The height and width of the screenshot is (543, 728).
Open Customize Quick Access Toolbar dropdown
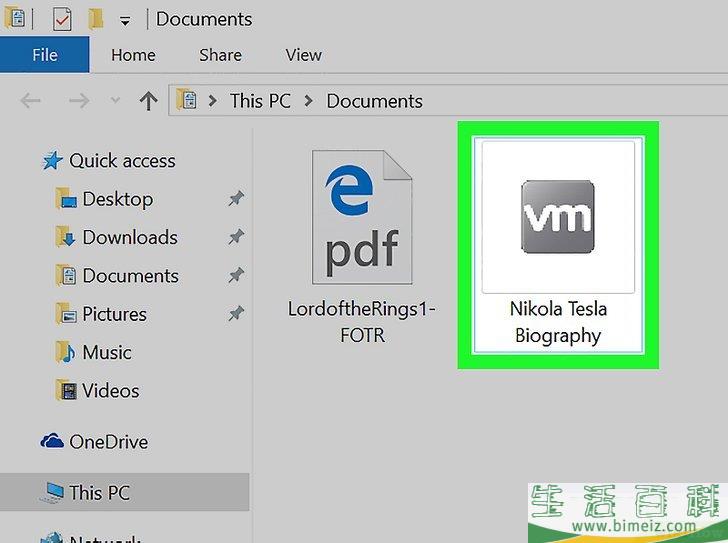tap(125, 20)
